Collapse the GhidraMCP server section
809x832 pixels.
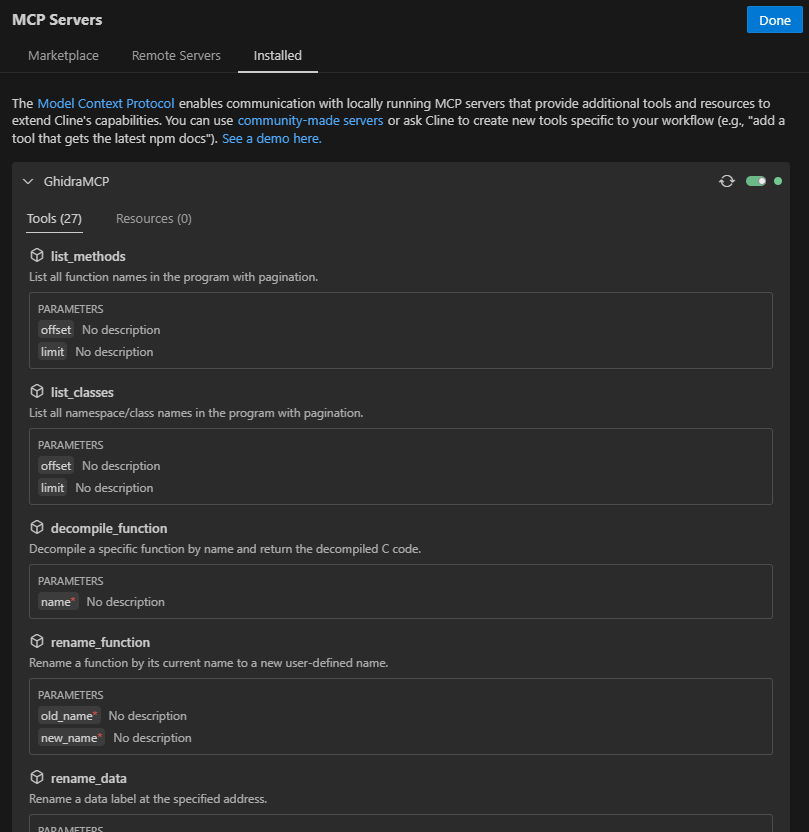(28, 181)
